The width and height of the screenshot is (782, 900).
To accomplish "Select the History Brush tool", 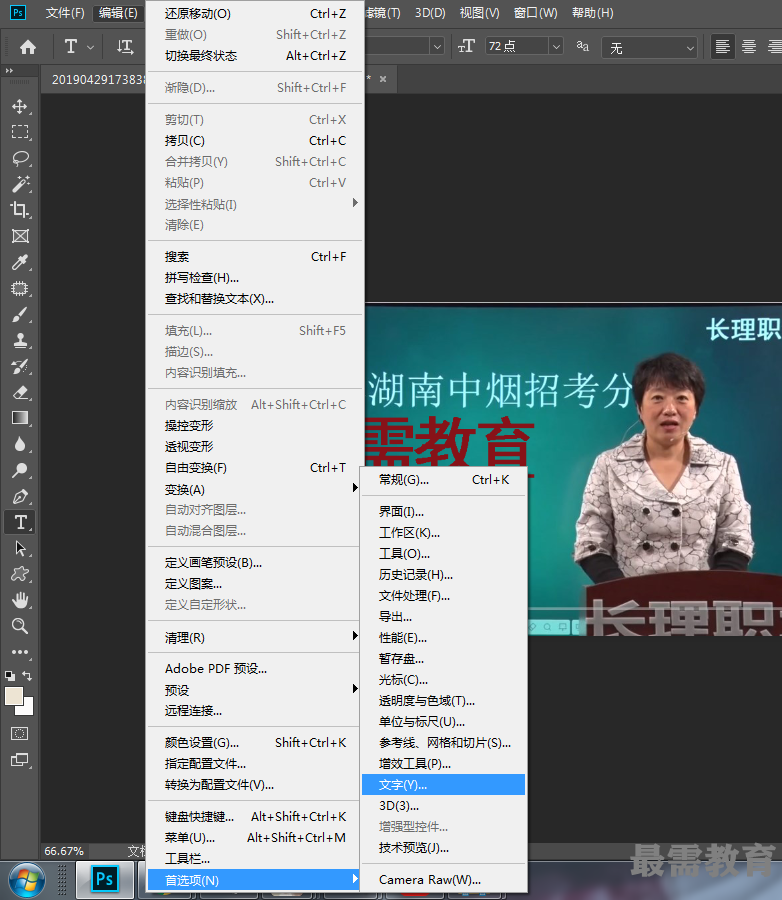I will 20,366.
